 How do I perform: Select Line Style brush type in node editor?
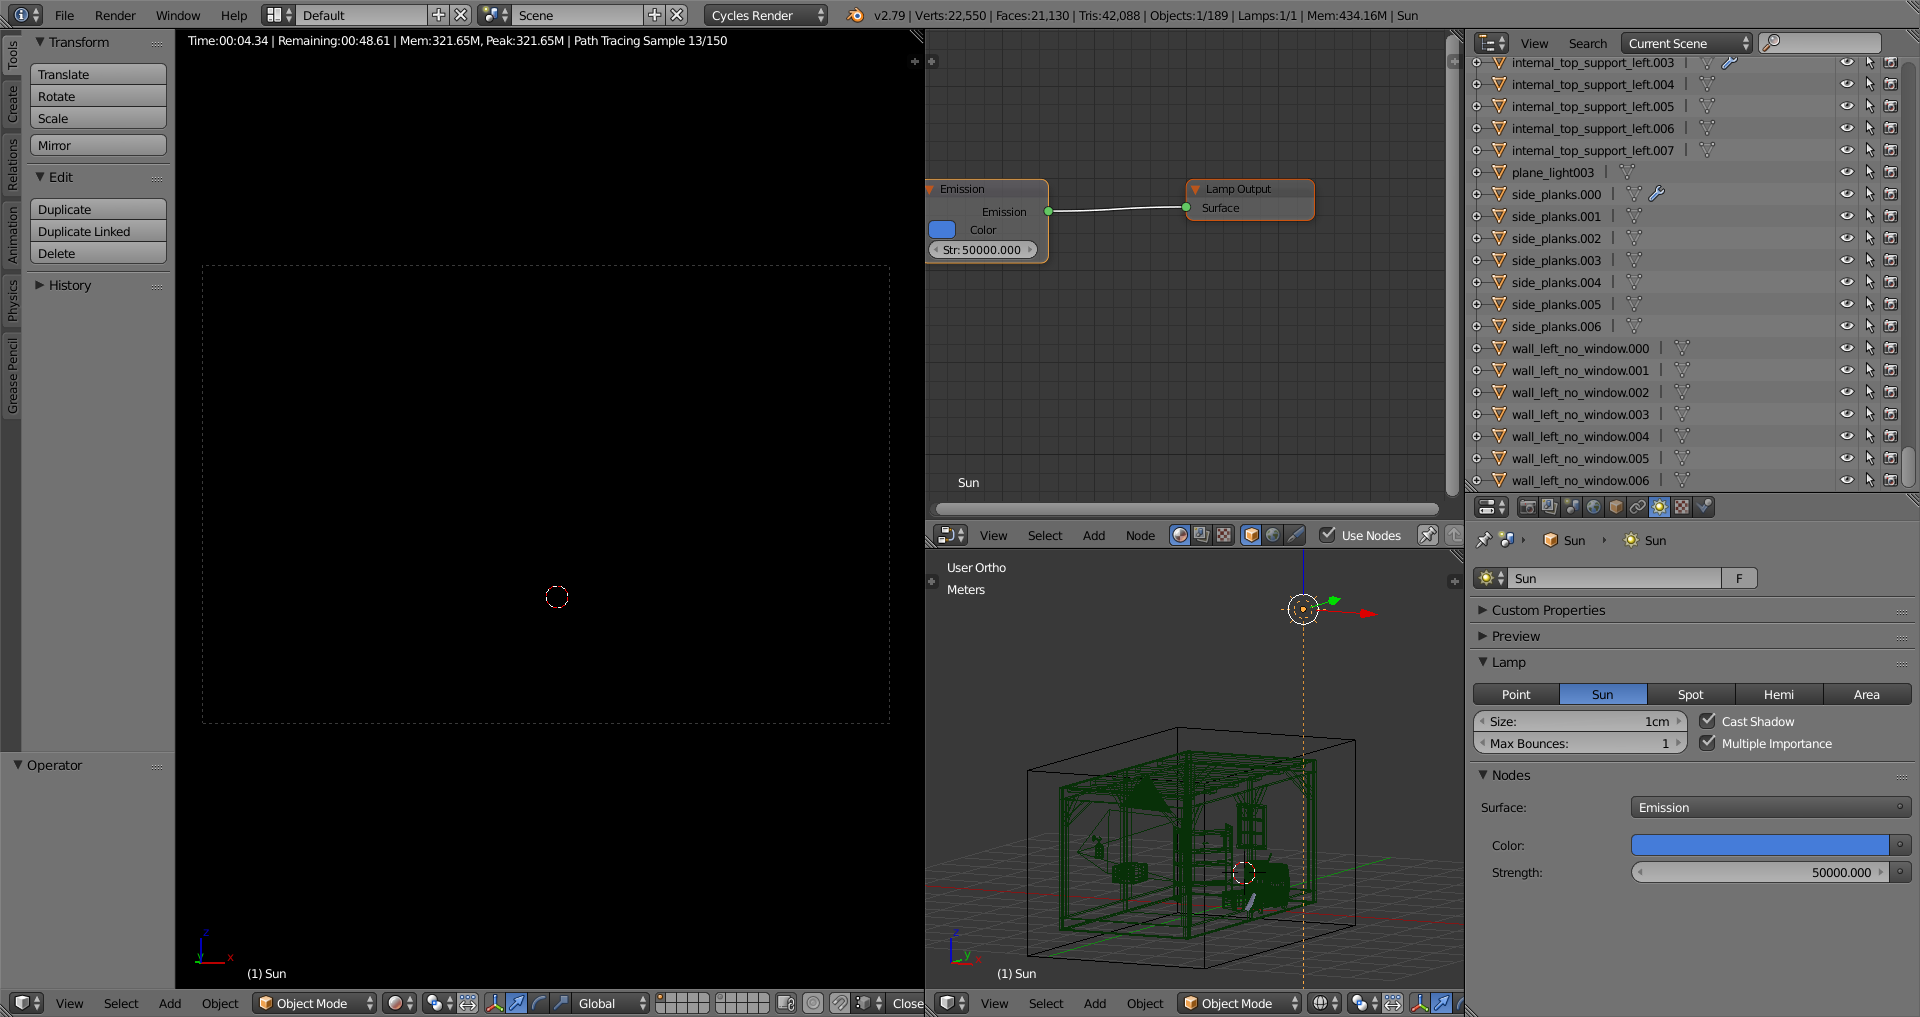1295,535
